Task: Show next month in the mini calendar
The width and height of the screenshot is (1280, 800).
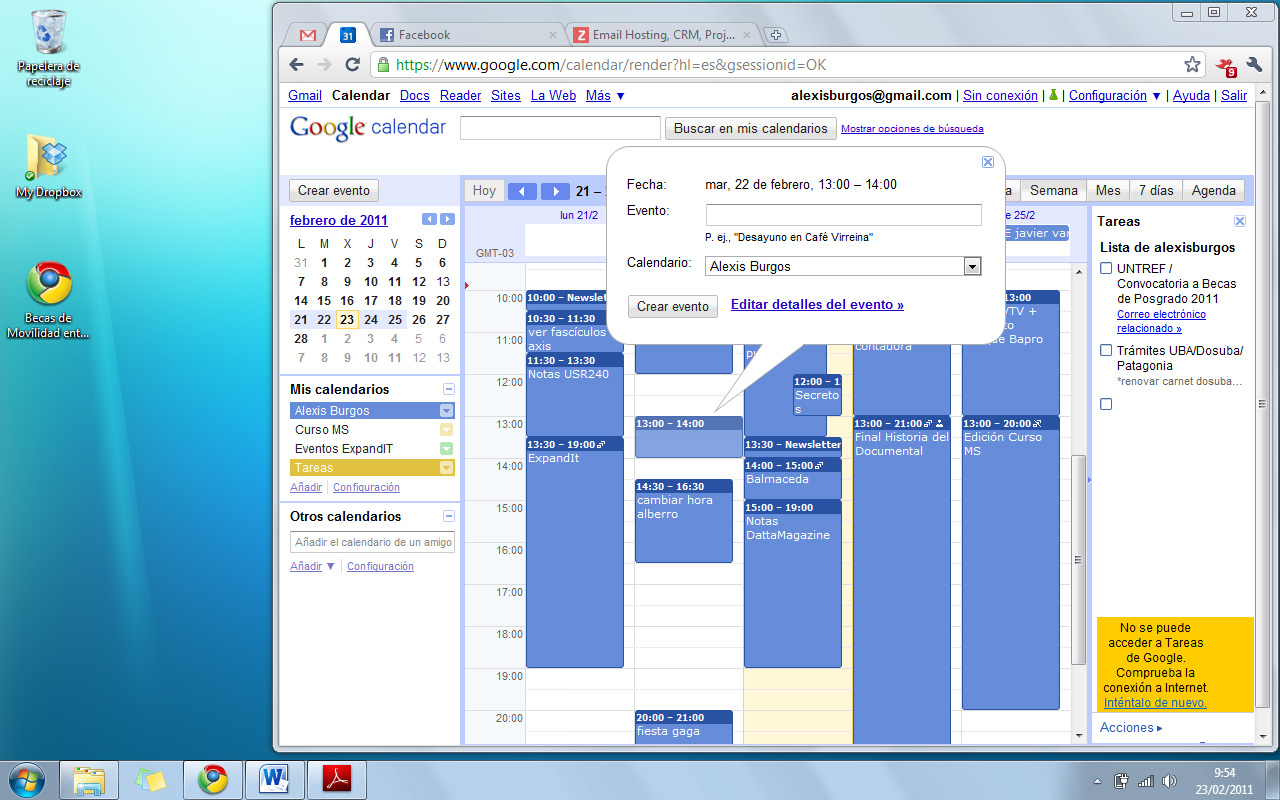Action: pos(447,219)
